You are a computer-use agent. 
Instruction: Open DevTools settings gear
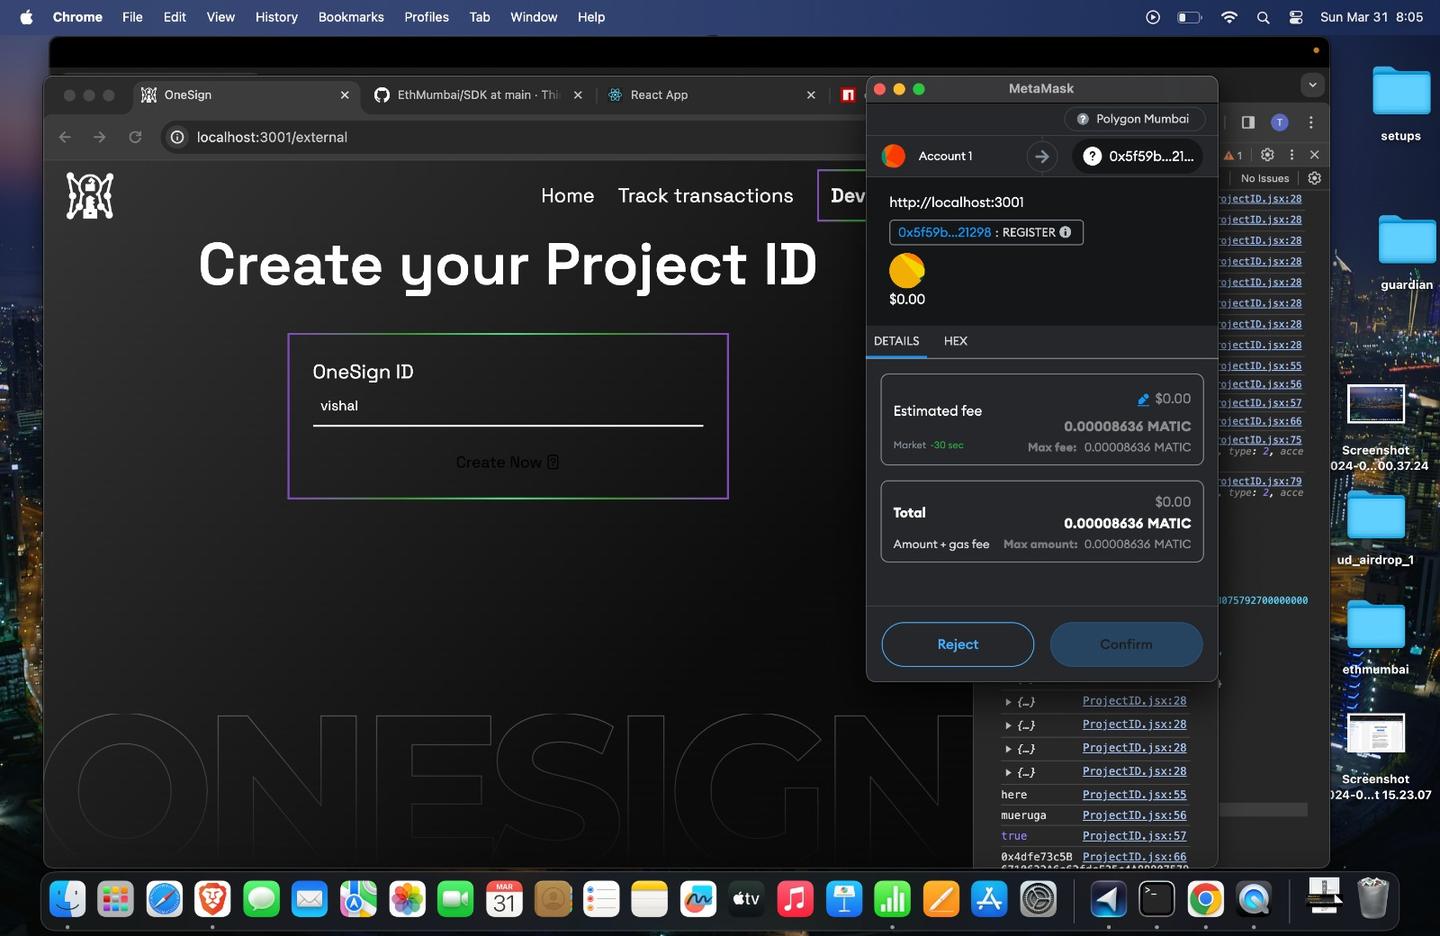pyautogui.click(x=1267, y=155)
